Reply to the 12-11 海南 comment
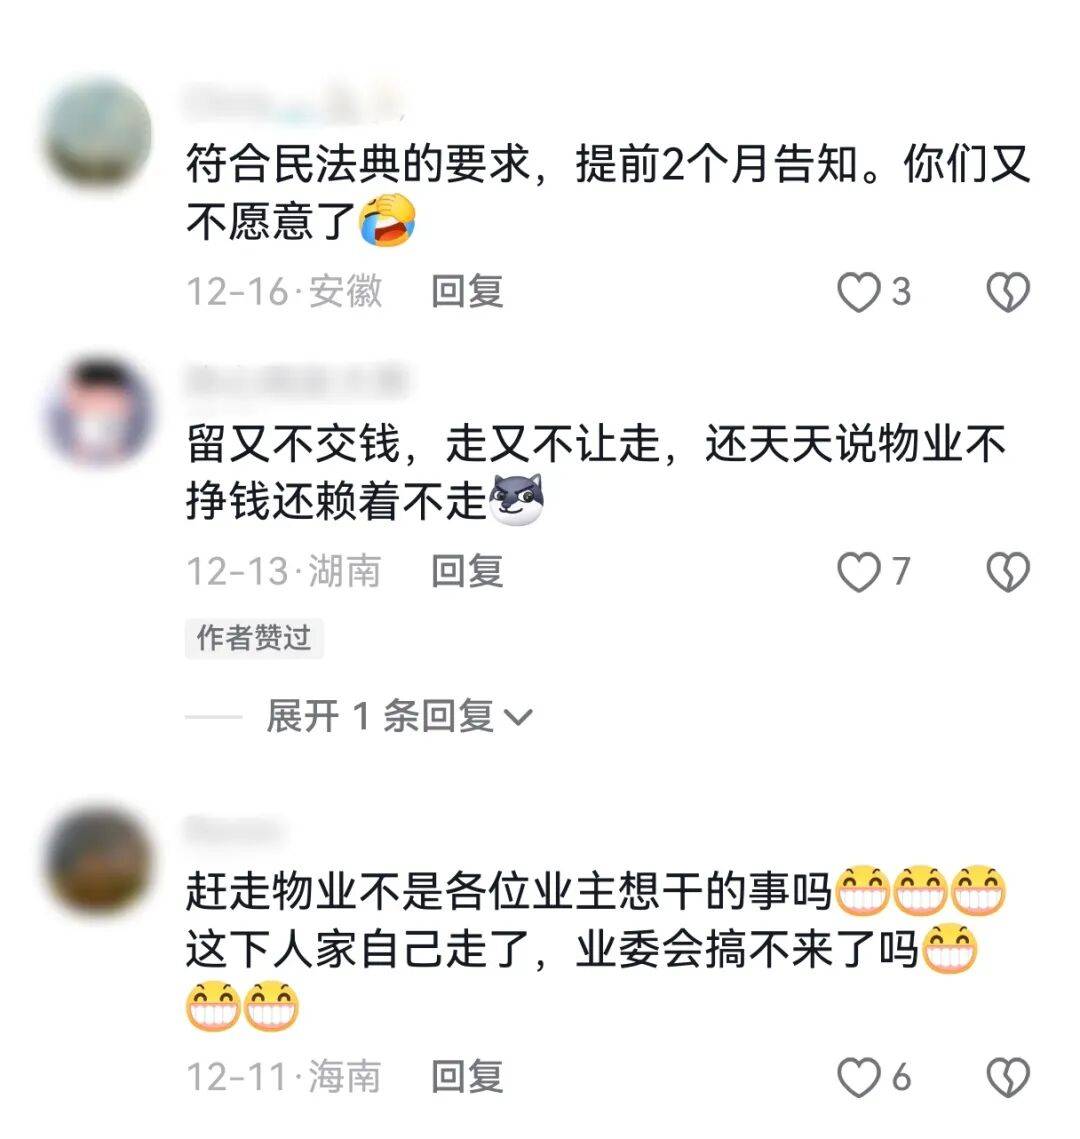 coord(467,1077)
